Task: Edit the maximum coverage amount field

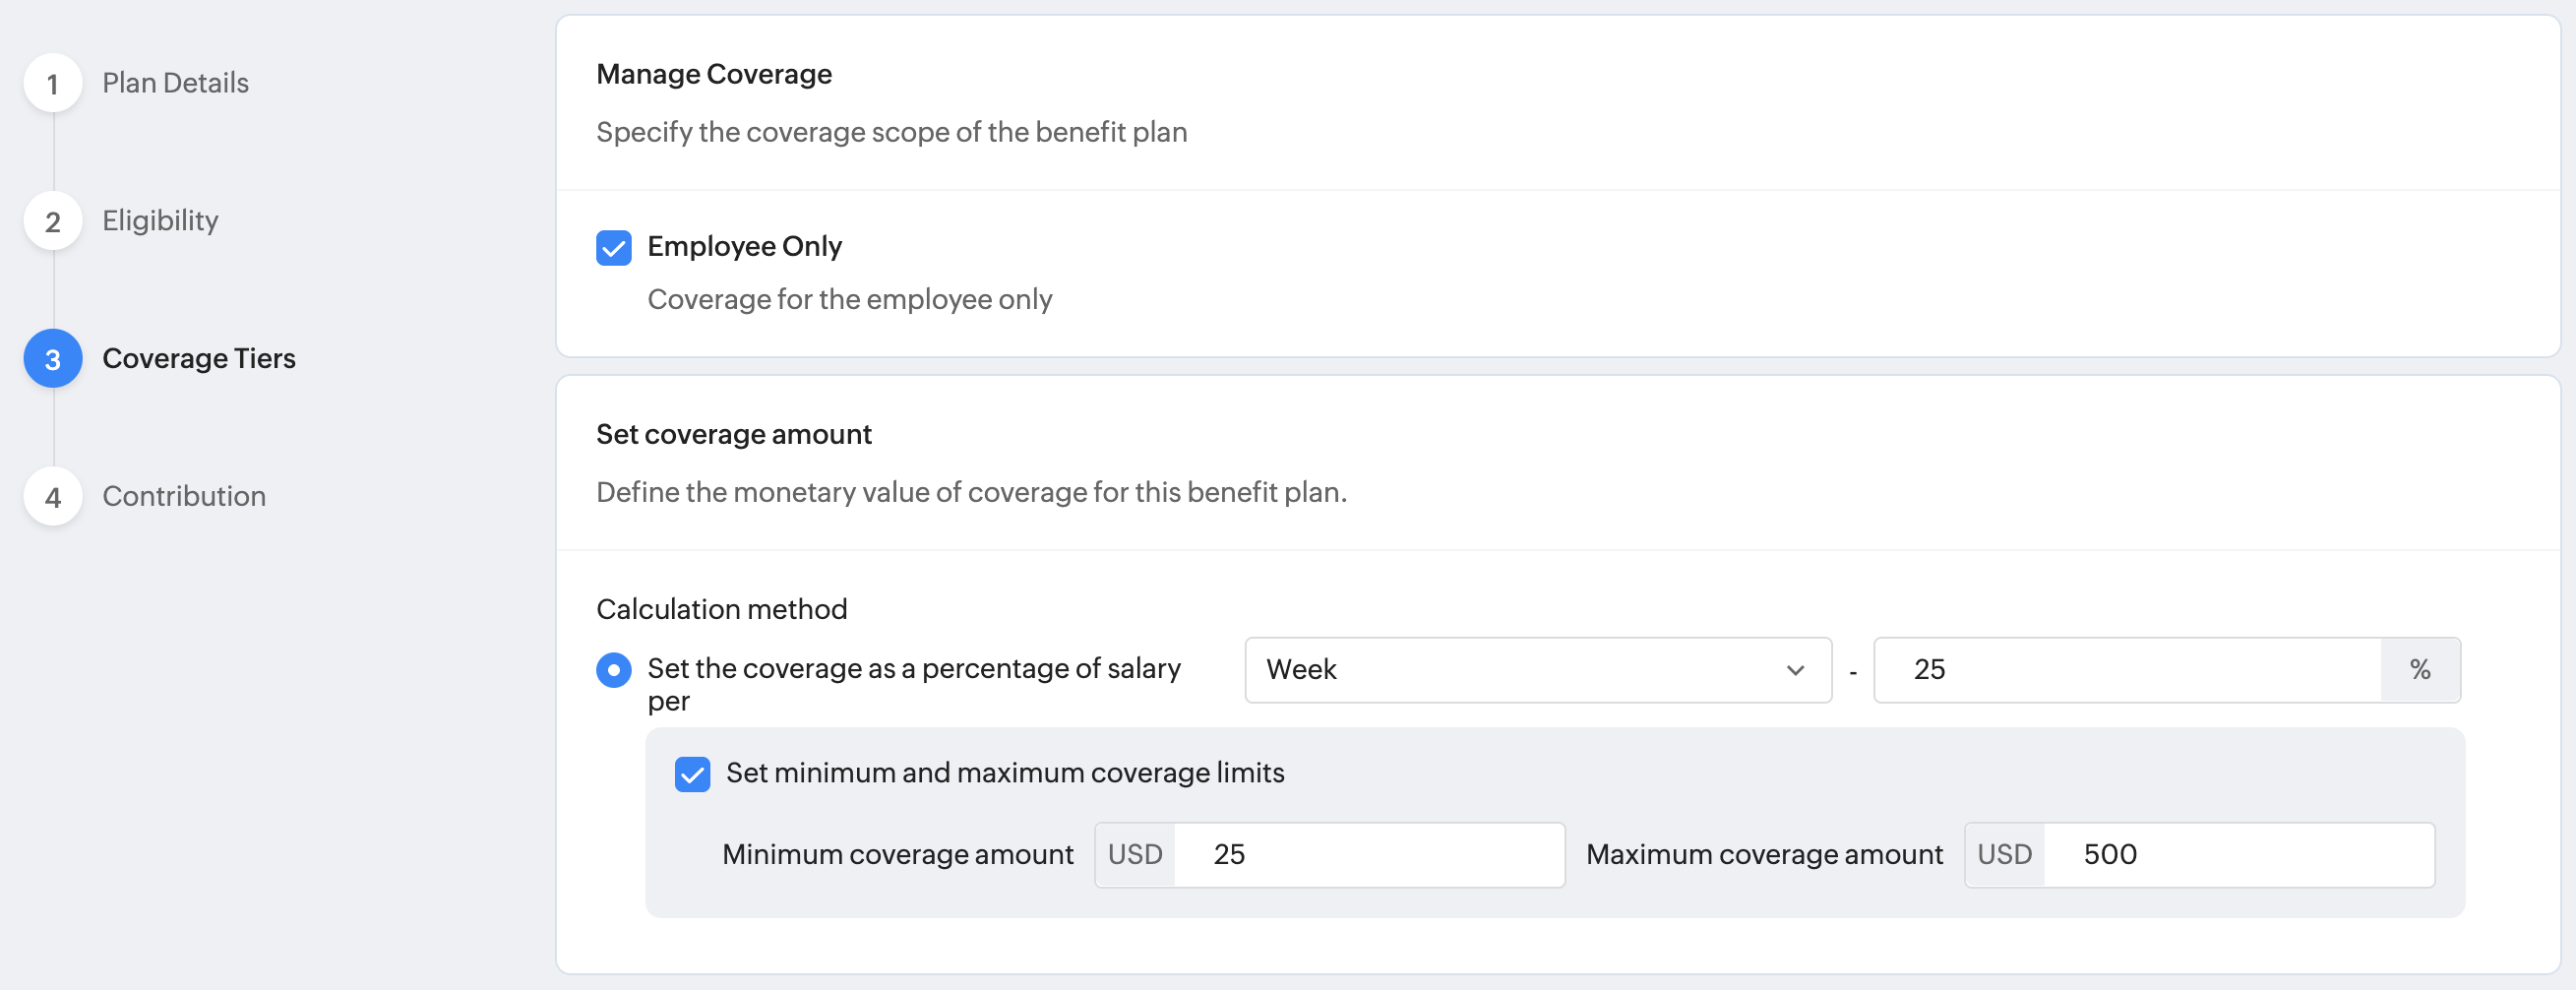Action: (x=2239, y=855)
